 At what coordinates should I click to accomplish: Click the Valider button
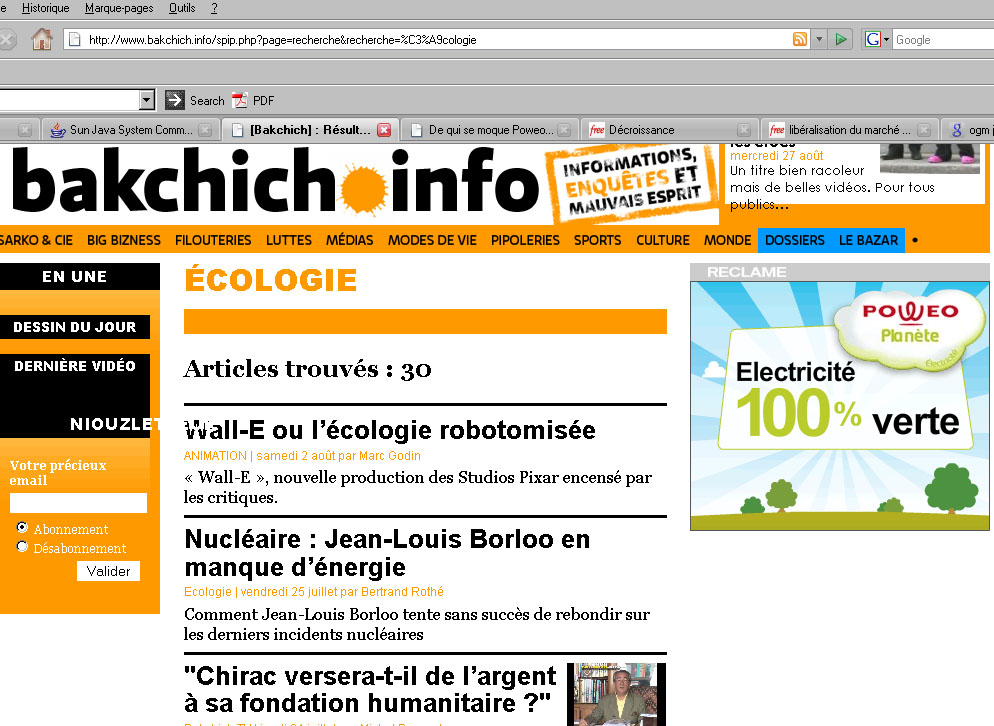(x=108, y=571)
